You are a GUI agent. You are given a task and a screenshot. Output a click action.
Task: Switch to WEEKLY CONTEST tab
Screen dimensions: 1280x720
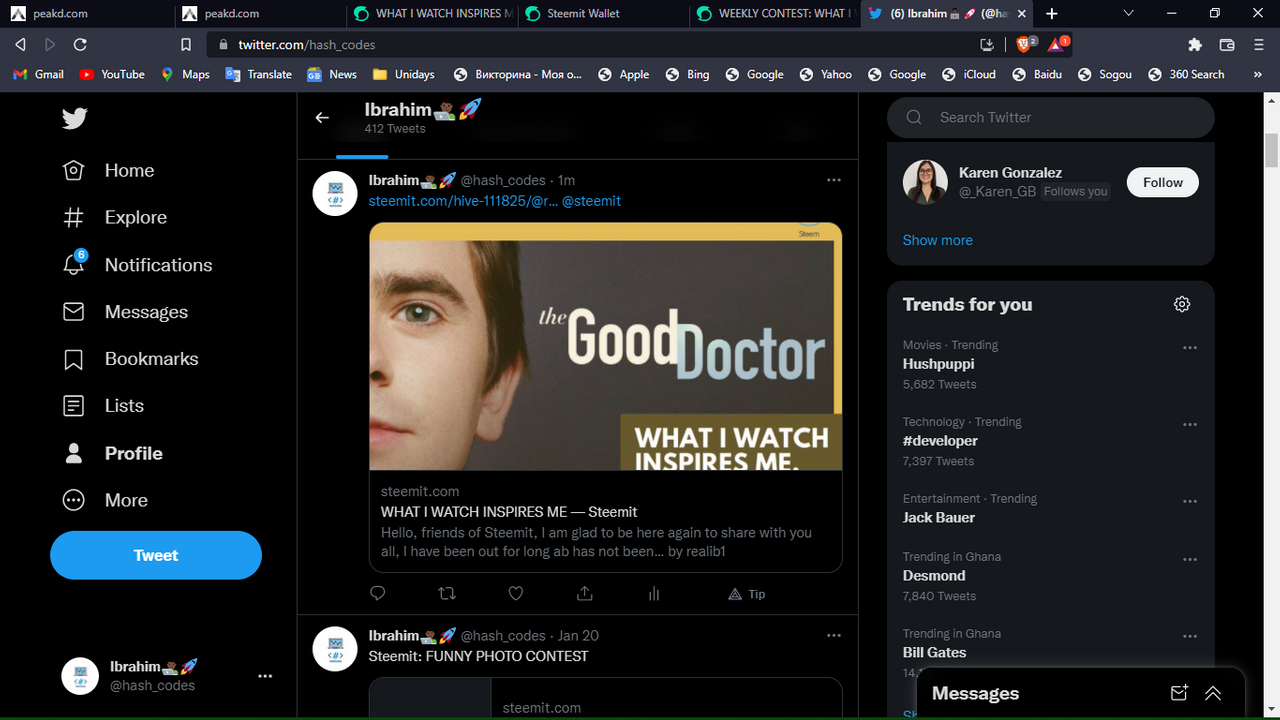774,14
